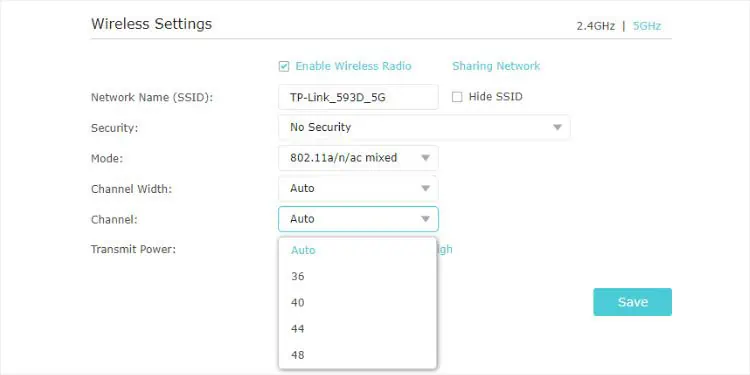Open the Channel Width dropdown arrow
Screen dimensions: 750x375
[425, 188]
